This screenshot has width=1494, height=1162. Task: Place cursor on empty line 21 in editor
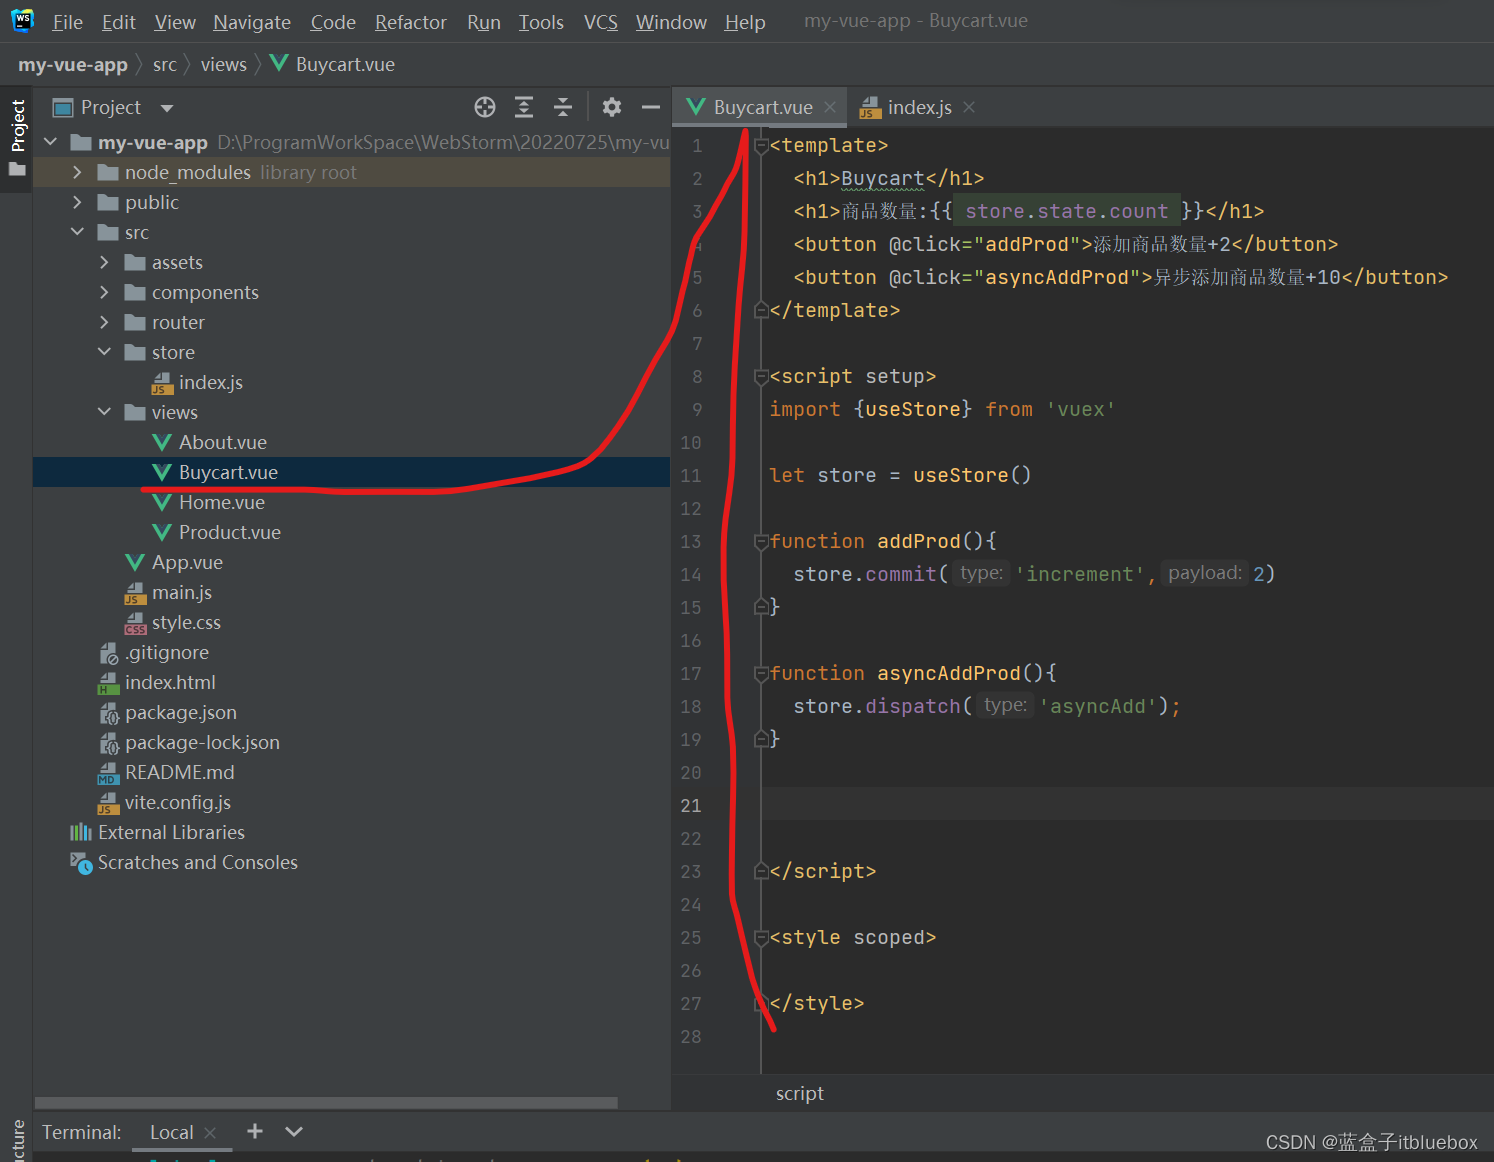(x=1127, y=805)
